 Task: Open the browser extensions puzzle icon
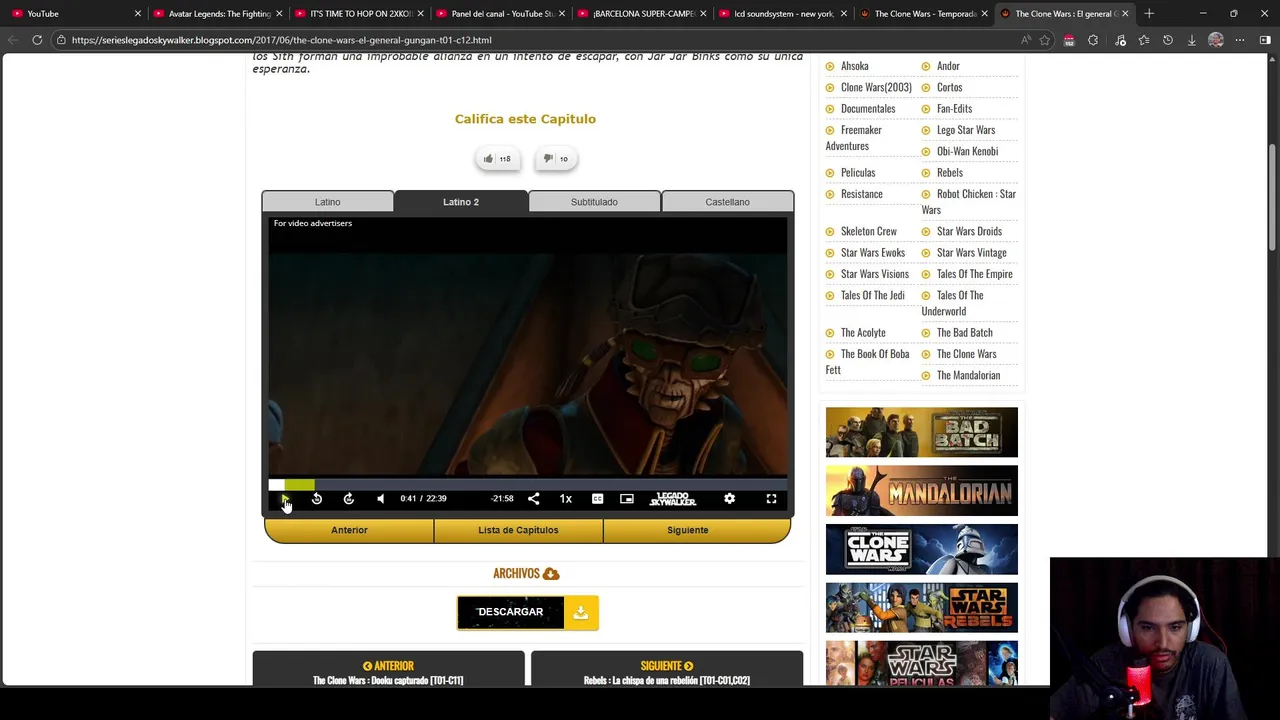coord(1093,40)
